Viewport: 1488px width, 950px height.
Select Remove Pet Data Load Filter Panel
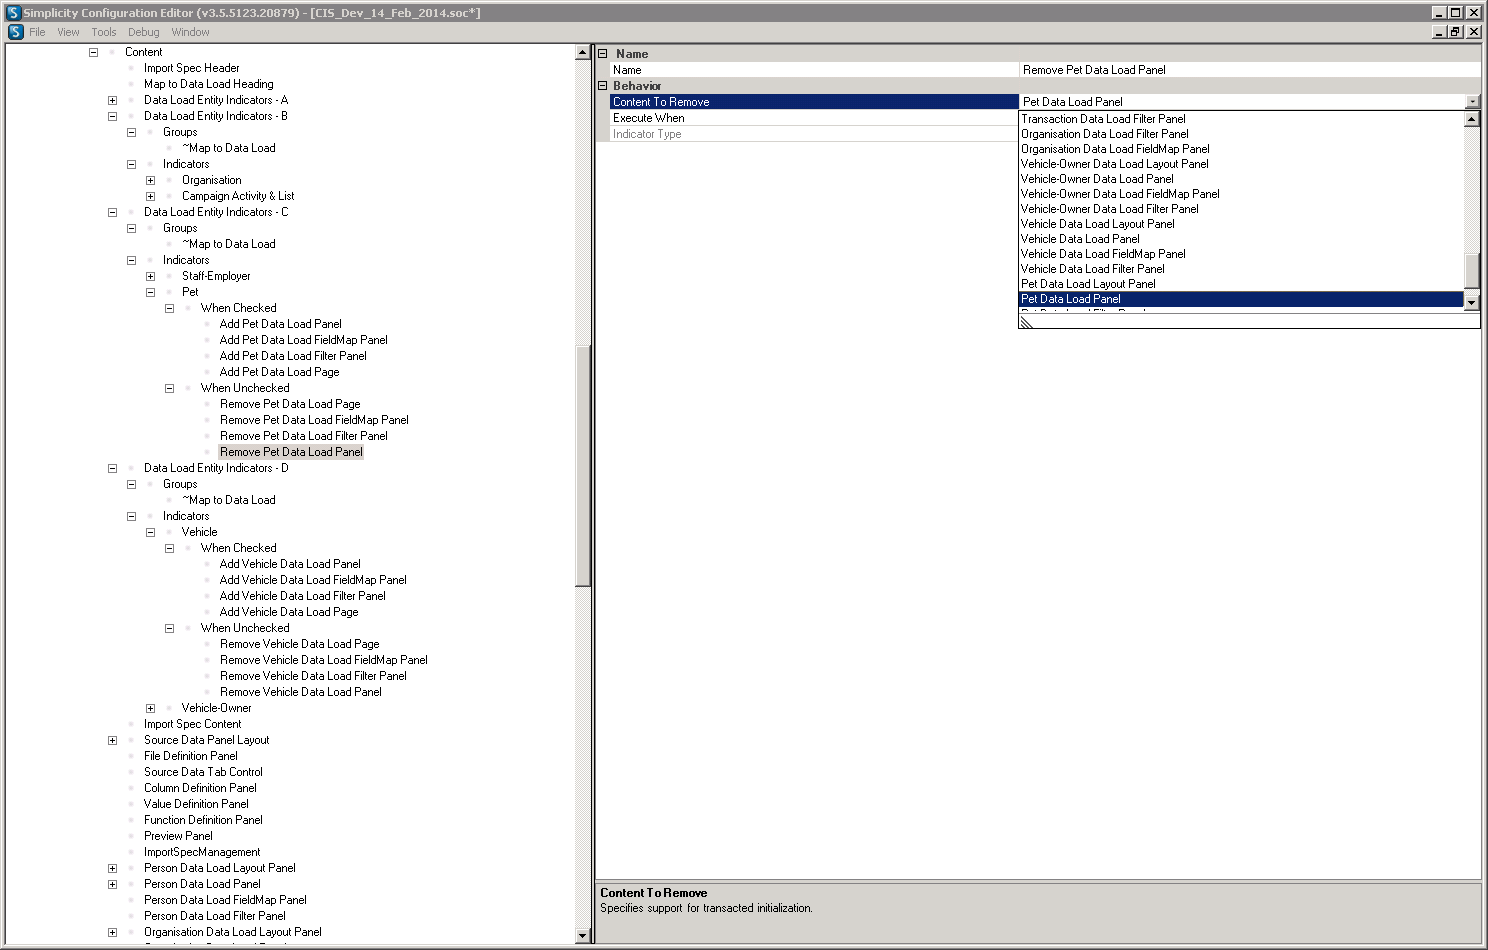[304, 436]
